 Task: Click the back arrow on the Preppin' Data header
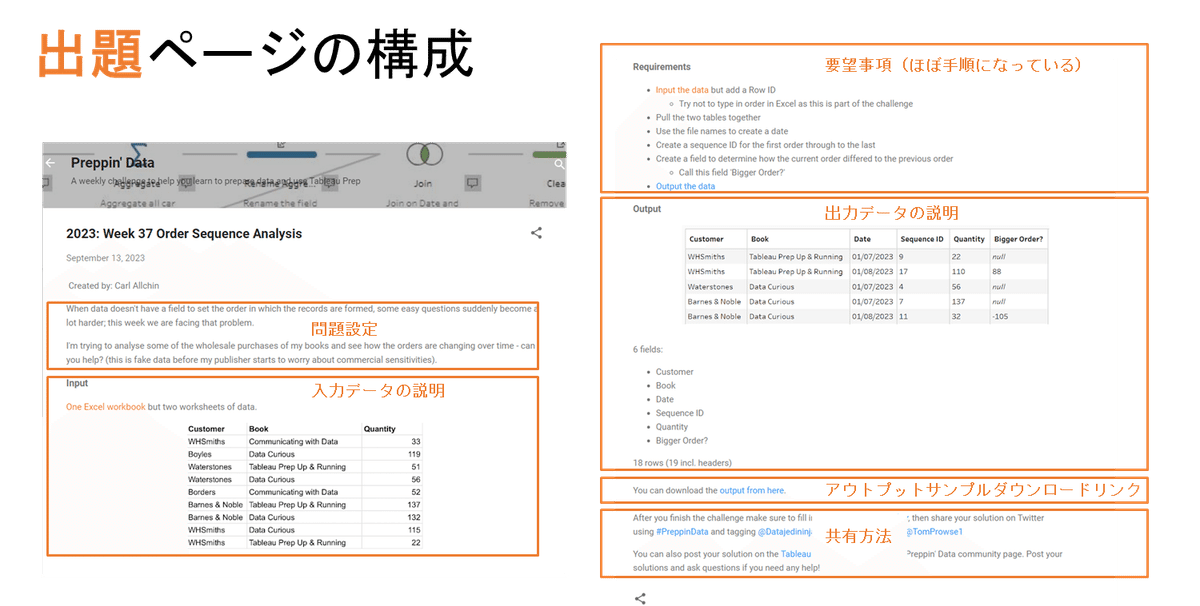click(x=50, y=162)
